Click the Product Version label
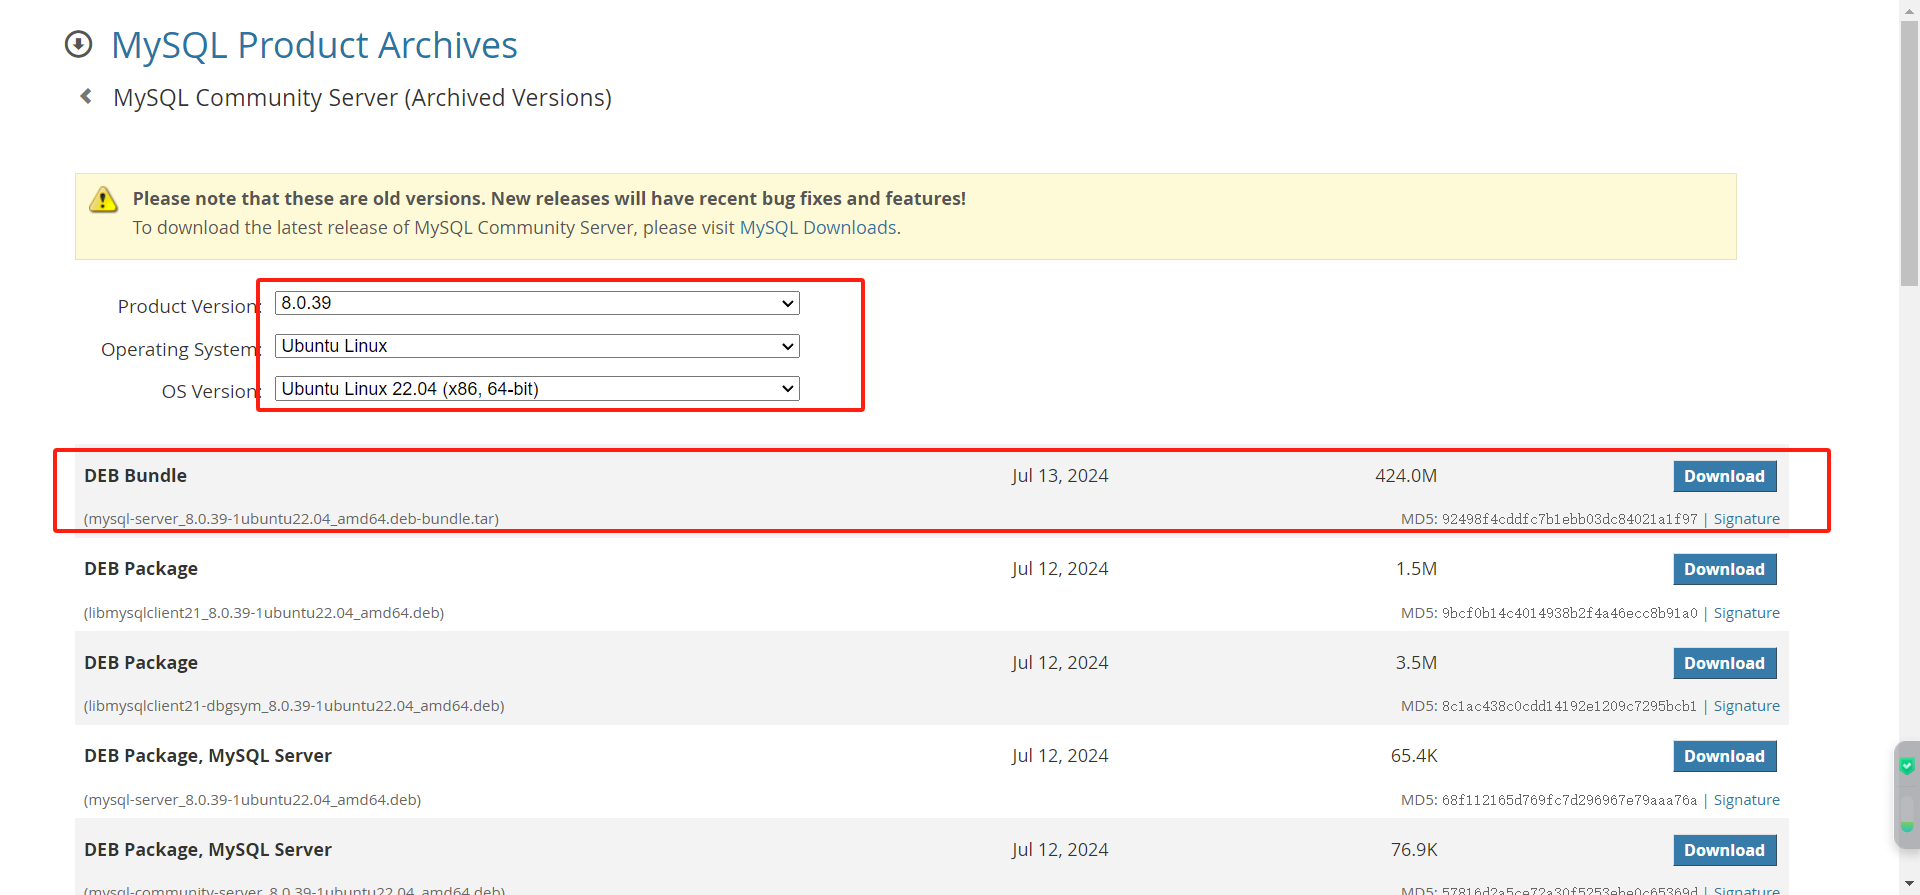 [x=188, y=307]
